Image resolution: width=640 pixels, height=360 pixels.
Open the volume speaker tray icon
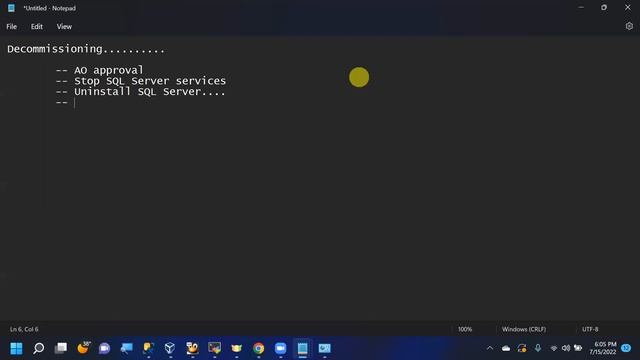(x=566, y=348)
